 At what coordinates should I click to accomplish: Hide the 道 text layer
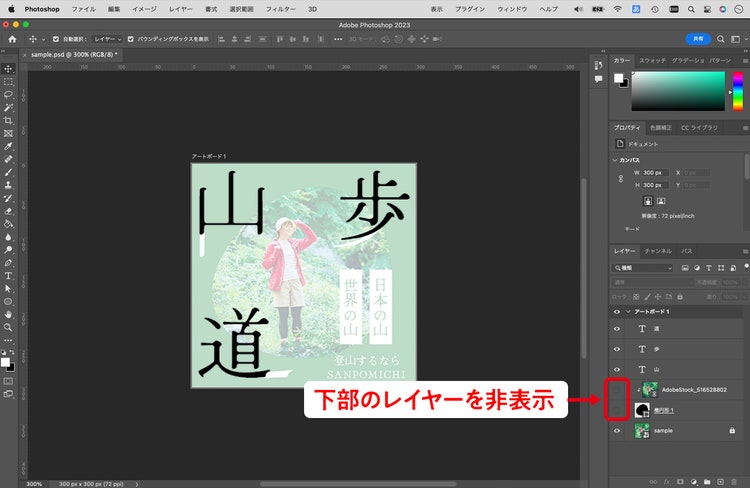617,329
